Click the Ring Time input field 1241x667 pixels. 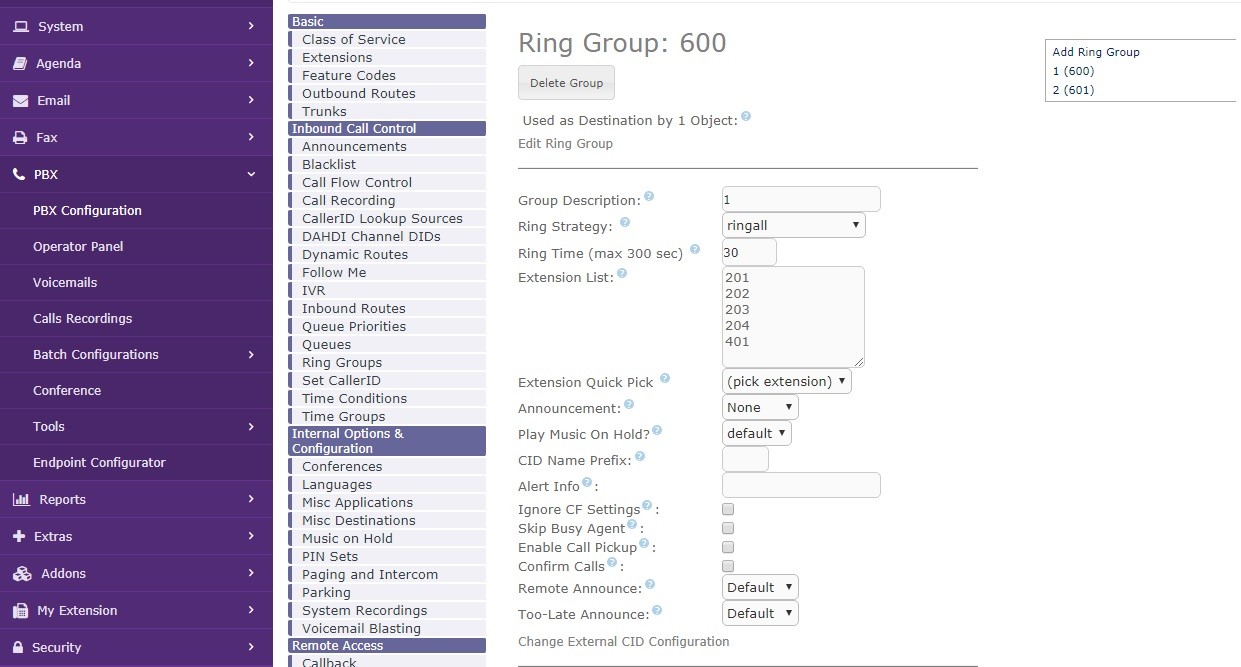tap(749, 252)
